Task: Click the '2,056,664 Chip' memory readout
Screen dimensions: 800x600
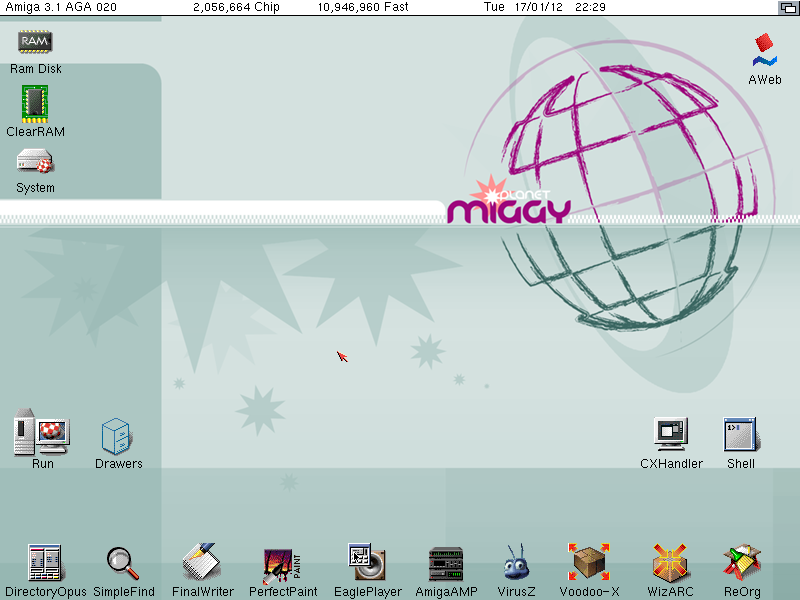Action: click(236, 7)
